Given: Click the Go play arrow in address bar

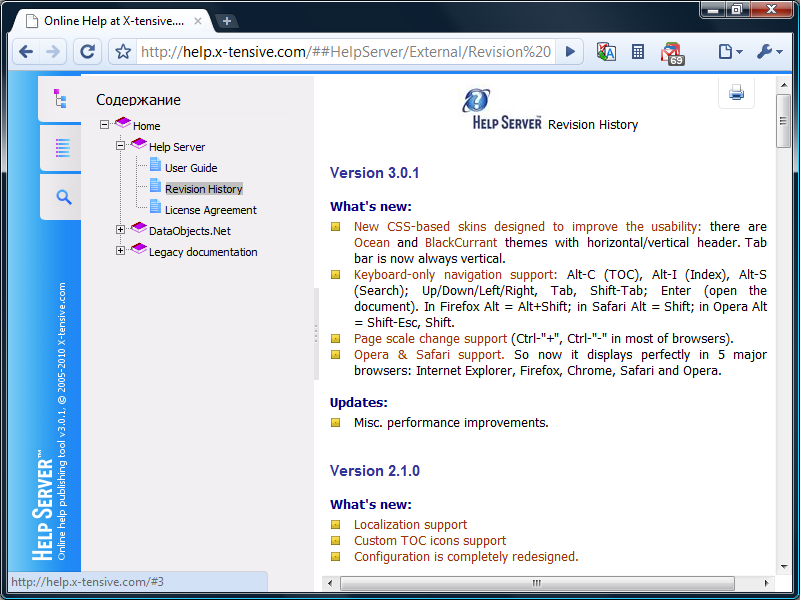Looking at the screenshot, I should 570,52.
